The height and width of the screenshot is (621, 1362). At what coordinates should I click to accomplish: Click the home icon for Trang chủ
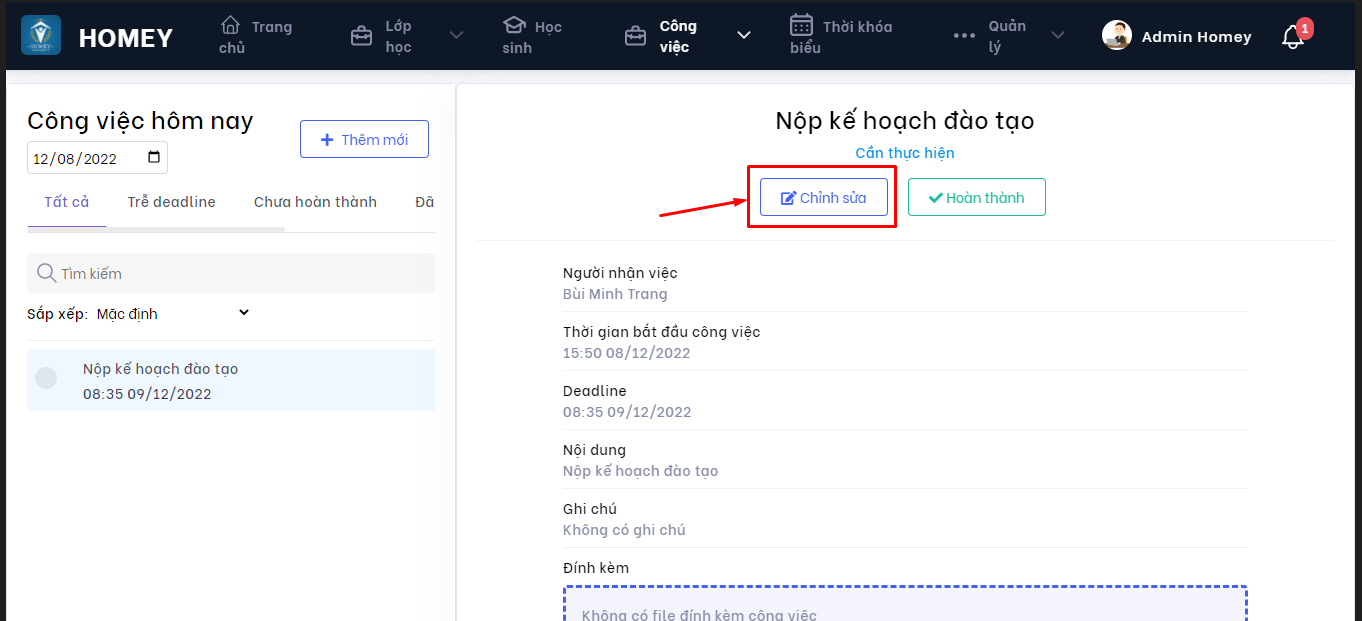(230, 25)
